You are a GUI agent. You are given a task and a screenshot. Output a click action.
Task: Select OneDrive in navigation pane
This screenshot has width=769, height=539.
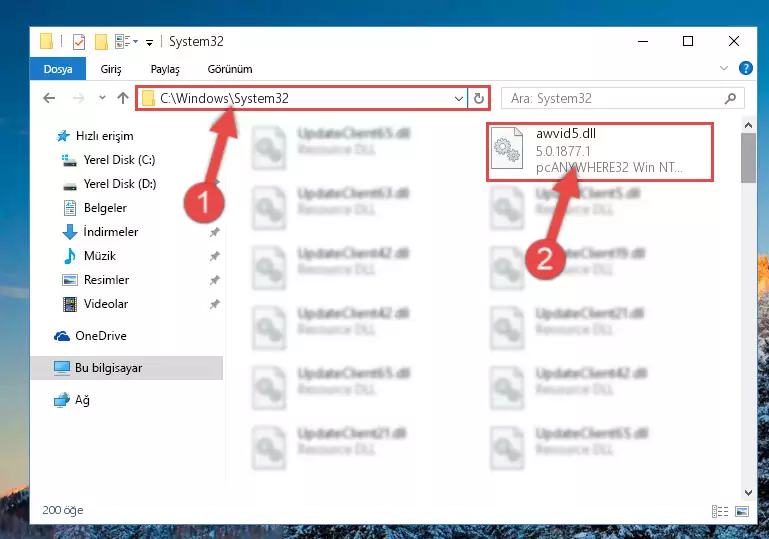[101, 336]
